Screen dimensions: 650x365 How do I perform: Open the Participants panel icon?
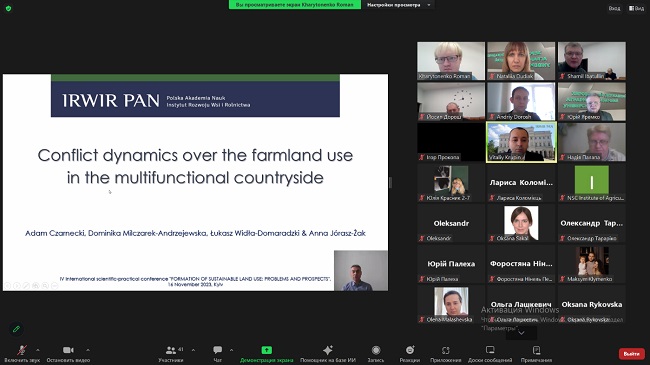click(x=170, y=350)
